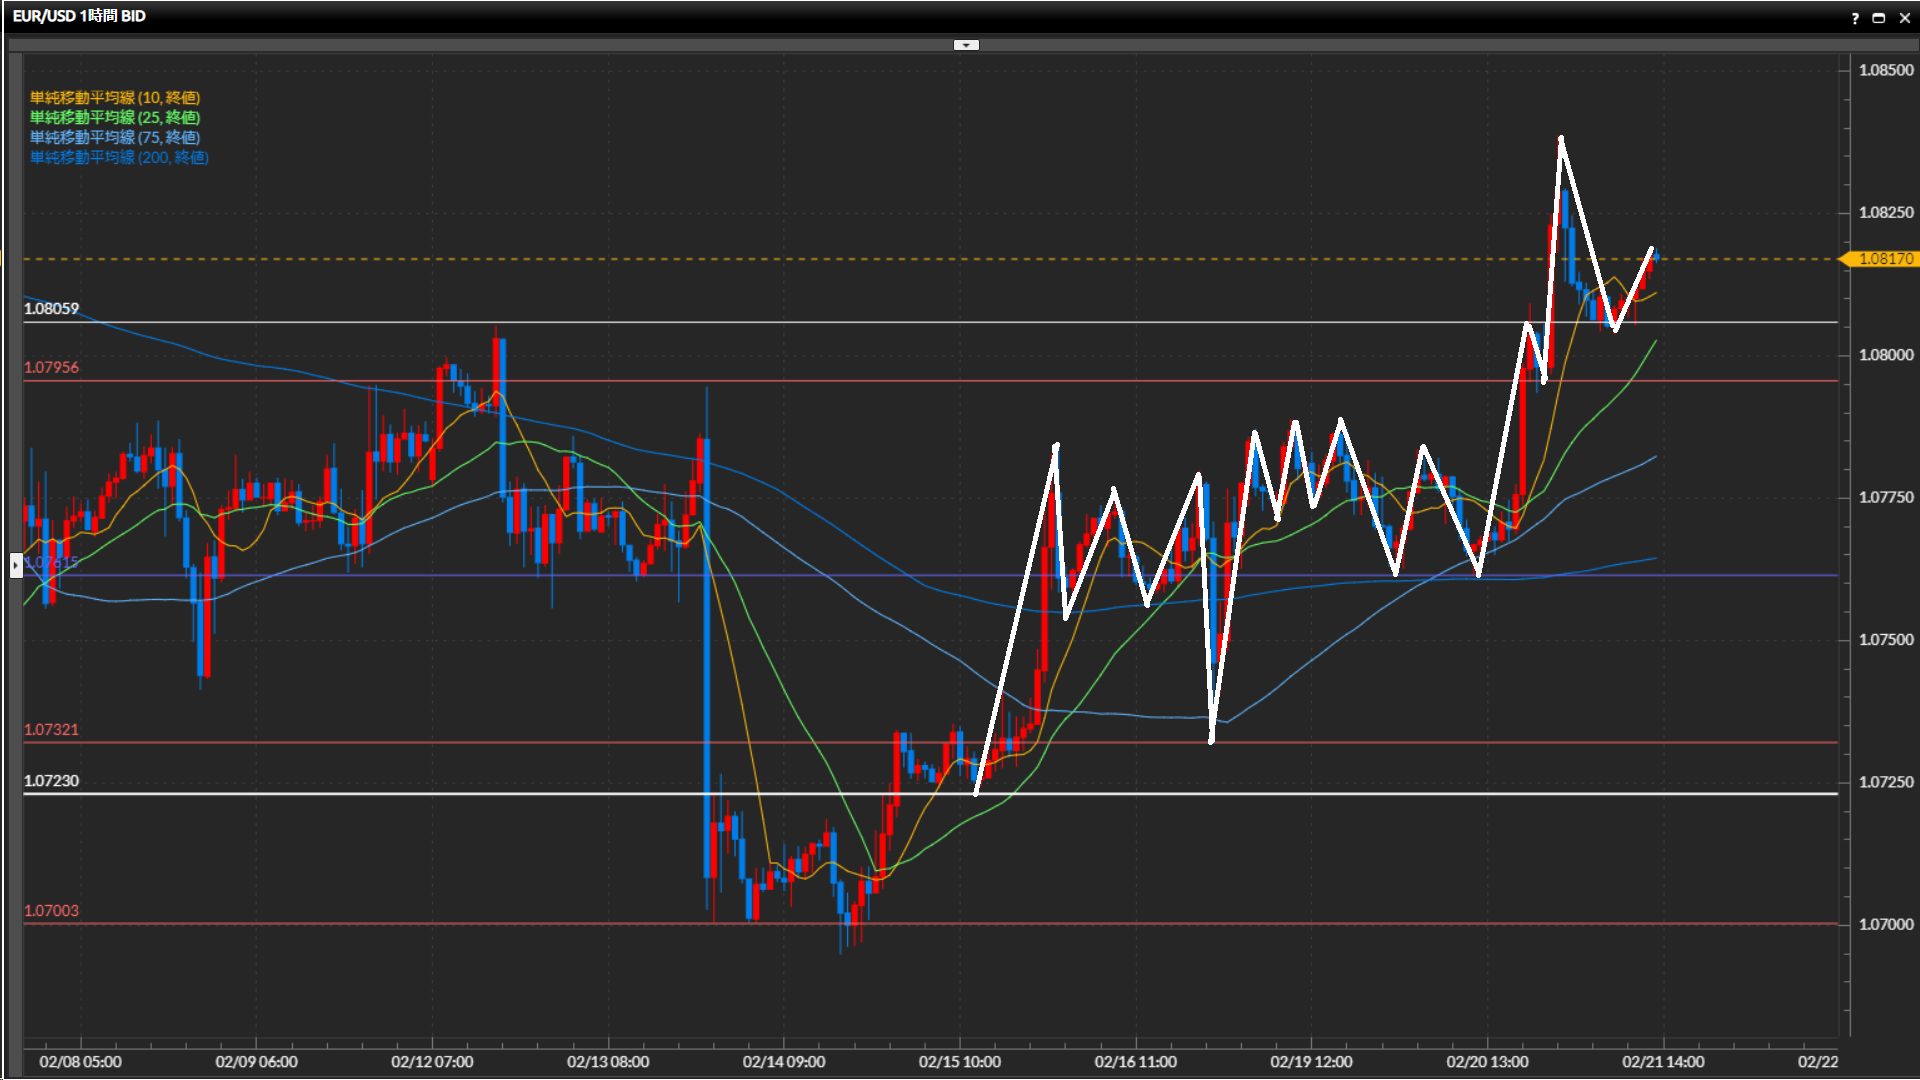1920x1080 pixels.
Task: Click the 1.08500 price axis label
Action: [x=1886, y=70]
